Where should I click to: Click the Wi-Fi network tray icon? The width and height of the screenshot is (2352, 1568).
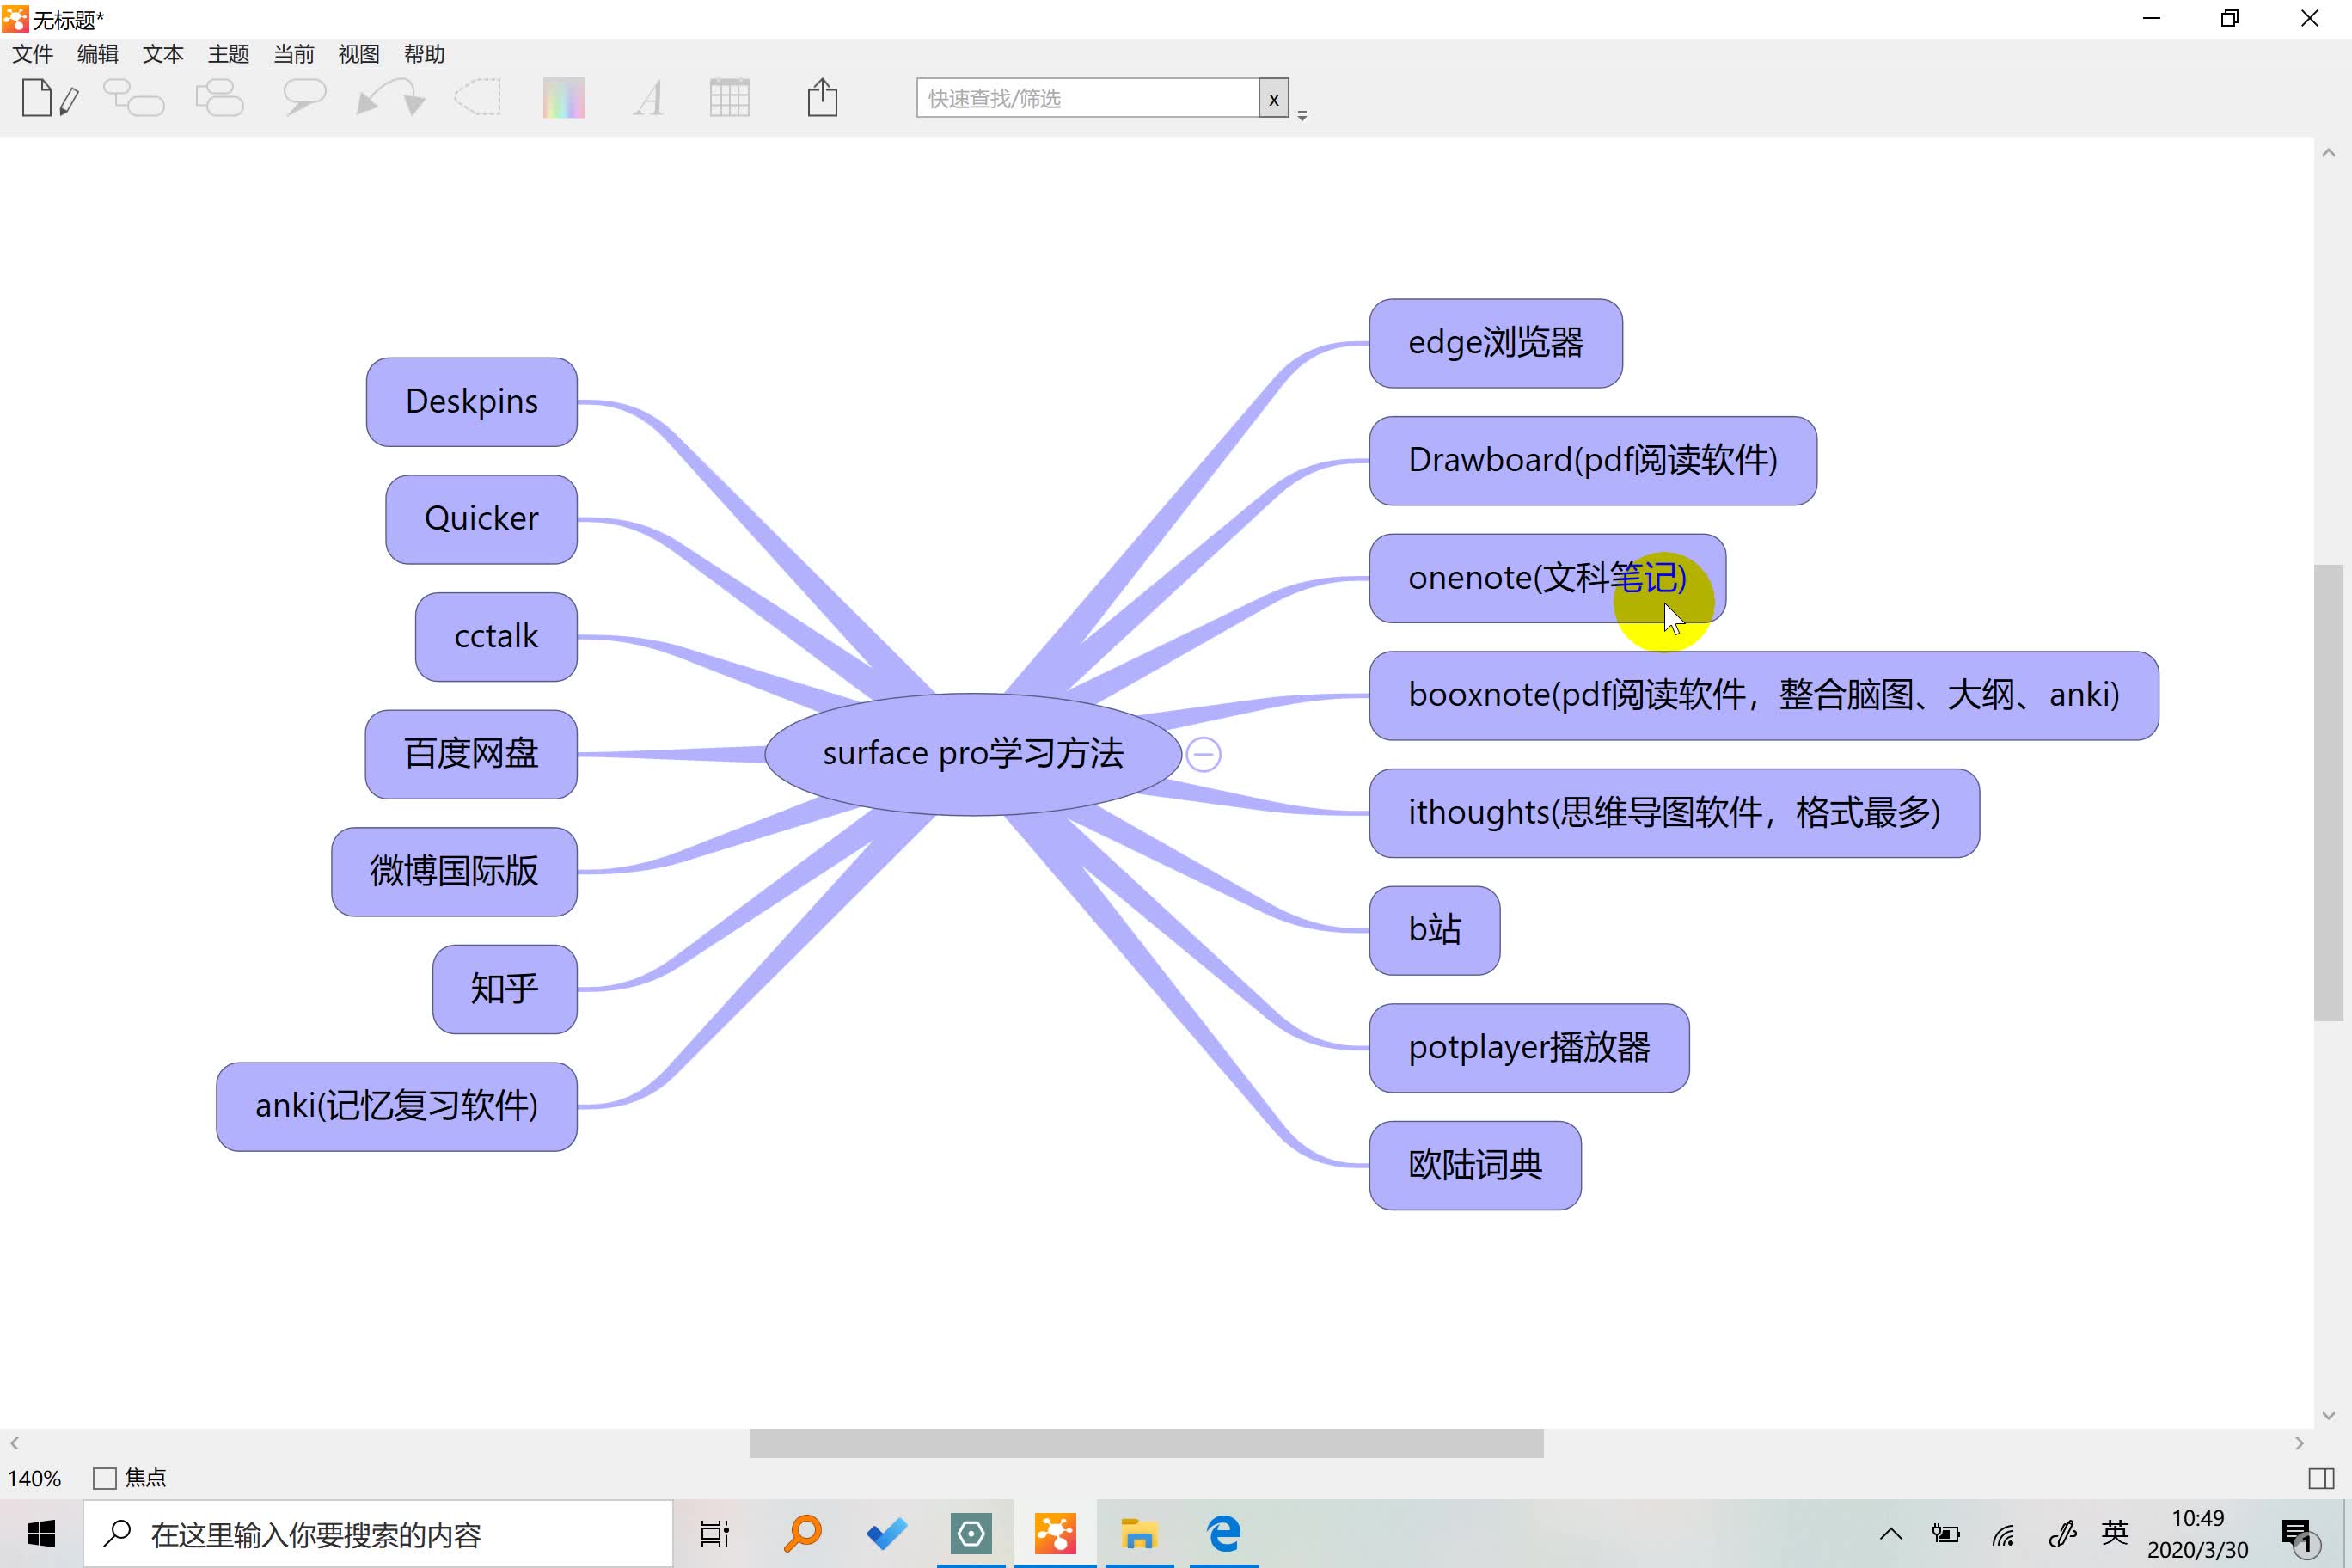point(2003,1534)
